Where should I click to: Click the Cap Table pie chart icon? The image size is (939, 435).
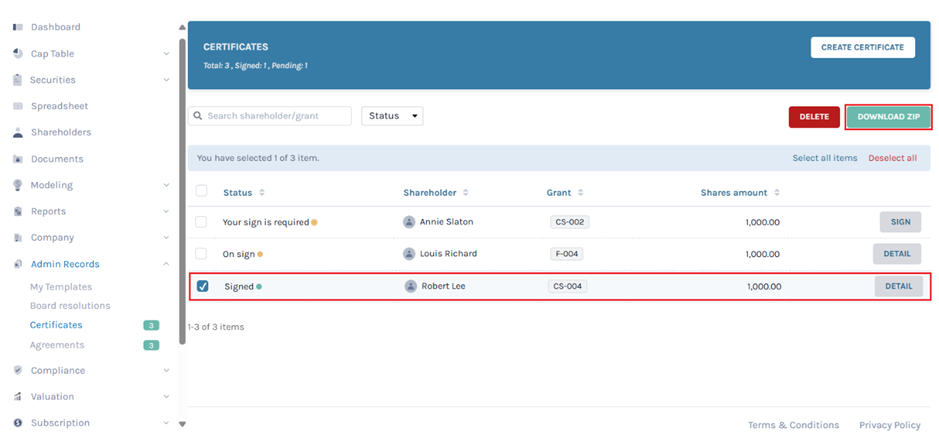tap(18, 54)
